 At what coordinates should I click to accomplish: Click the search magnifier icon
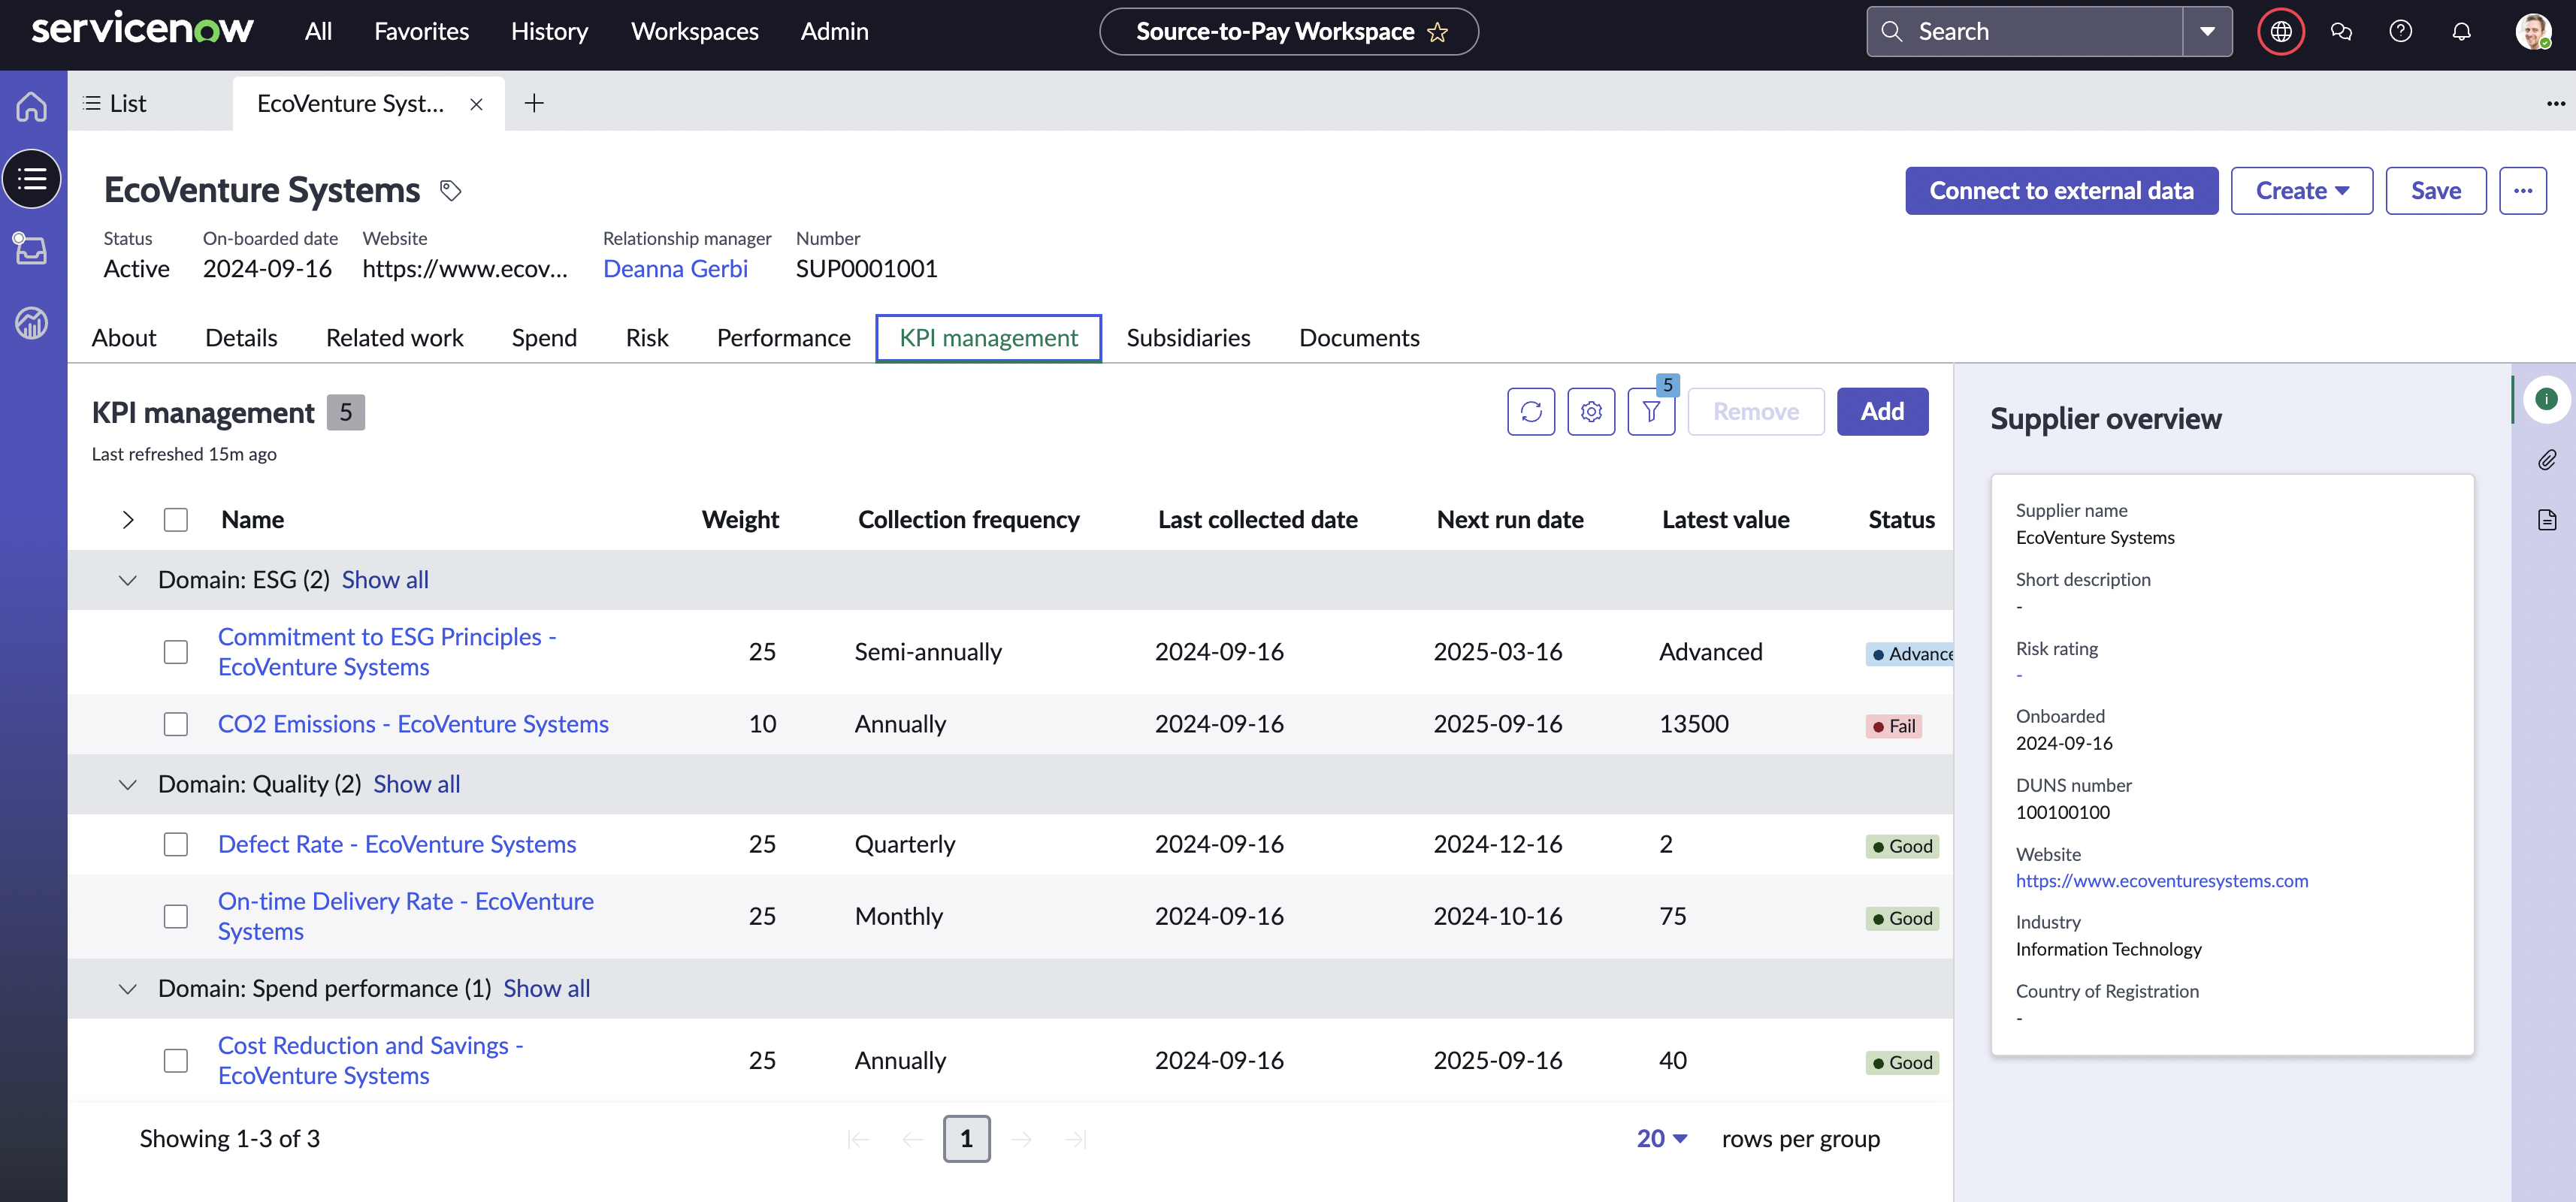tap(1891, 32)
